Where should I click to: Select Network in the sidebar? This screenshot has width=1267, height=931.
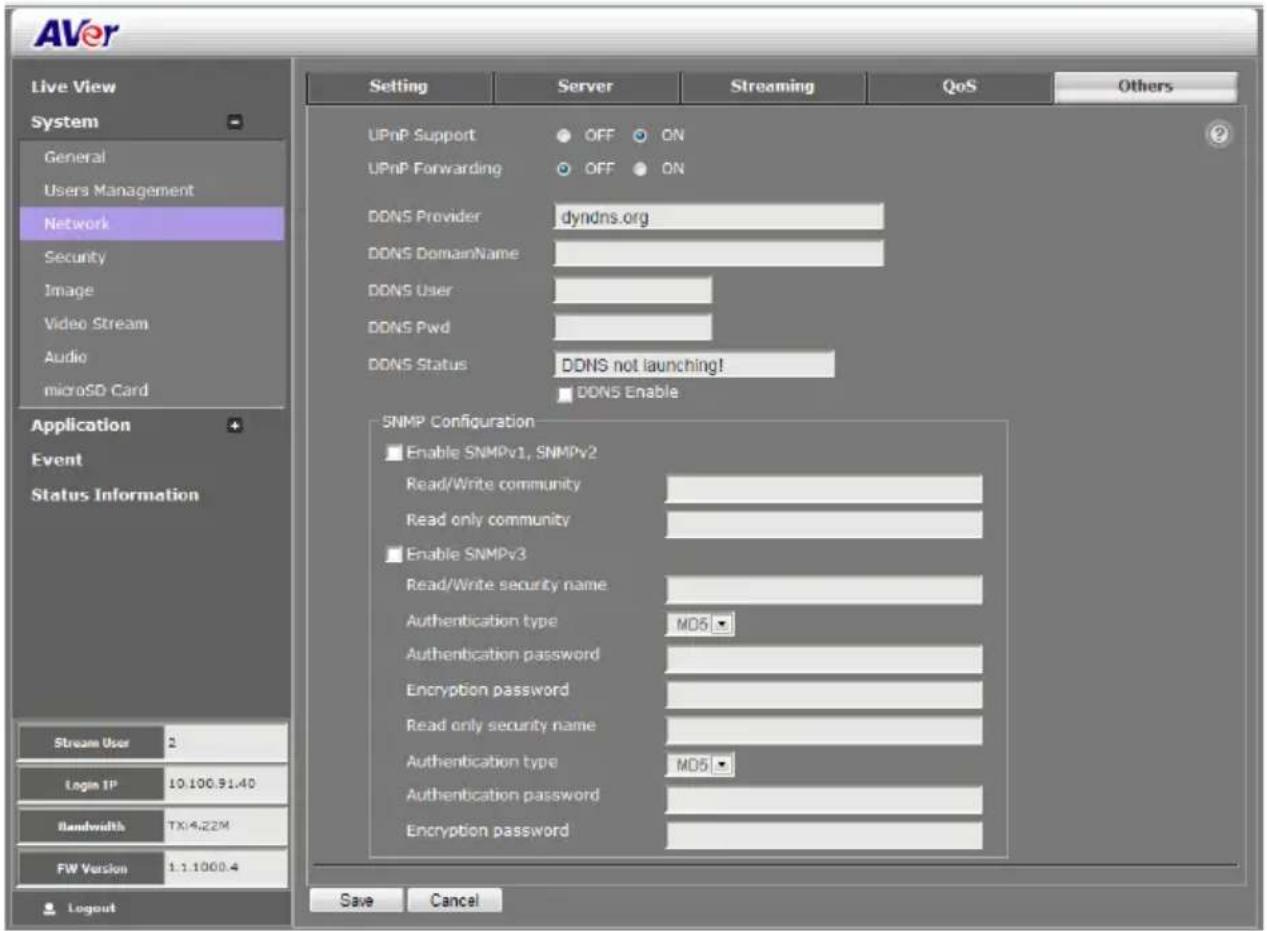[x=151, y=224]
